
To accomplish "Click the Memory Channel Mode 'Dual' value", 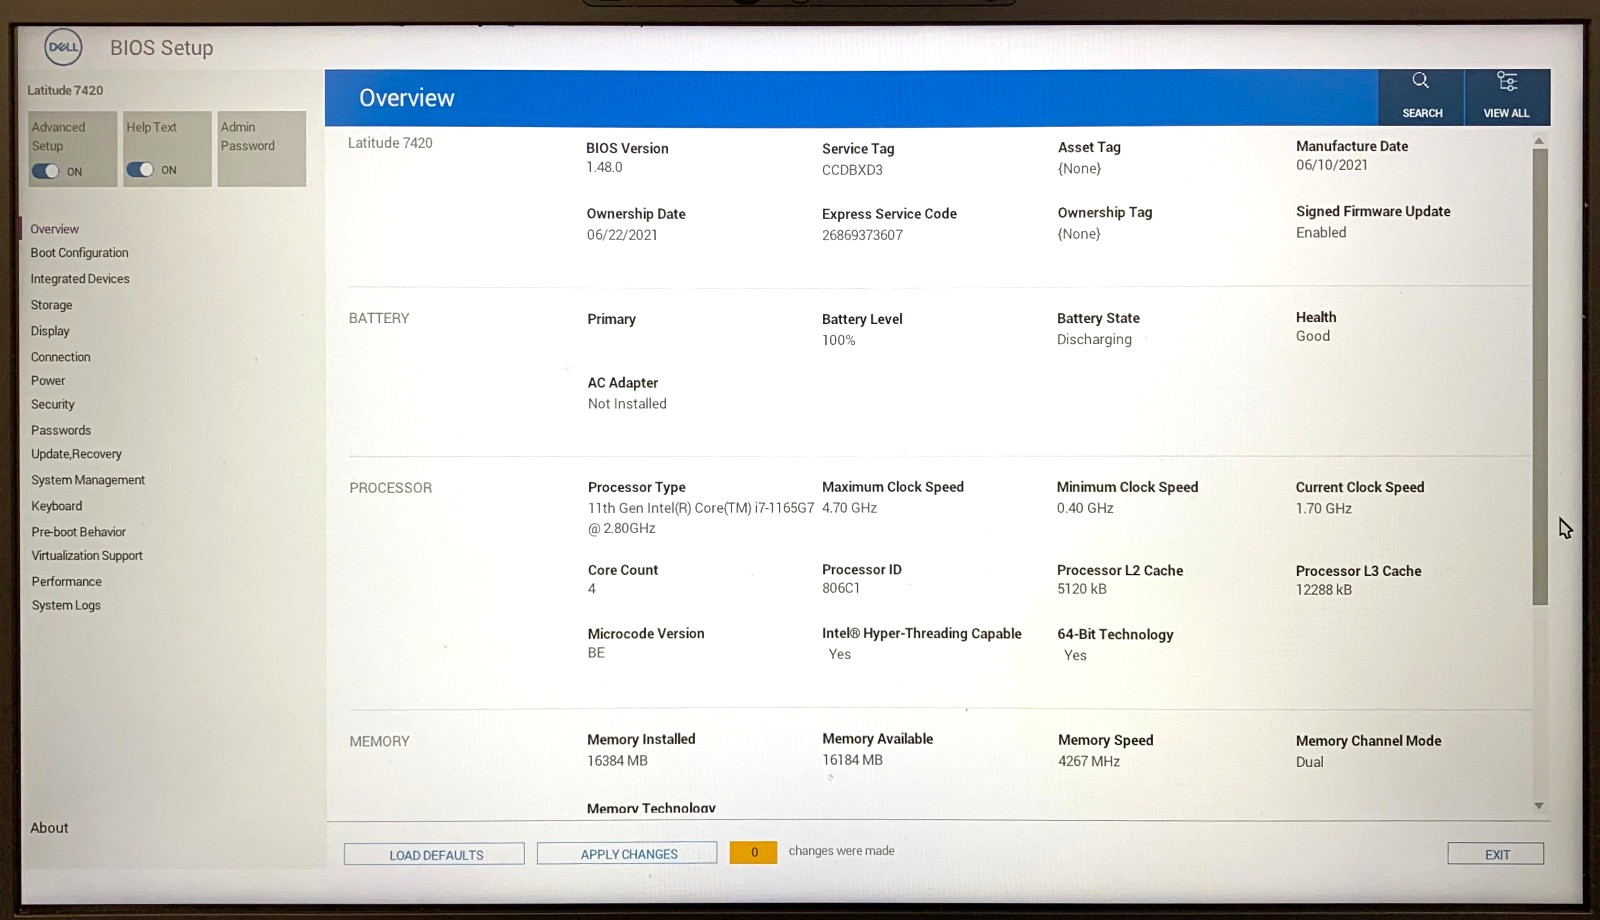I will coord(1310,762).
